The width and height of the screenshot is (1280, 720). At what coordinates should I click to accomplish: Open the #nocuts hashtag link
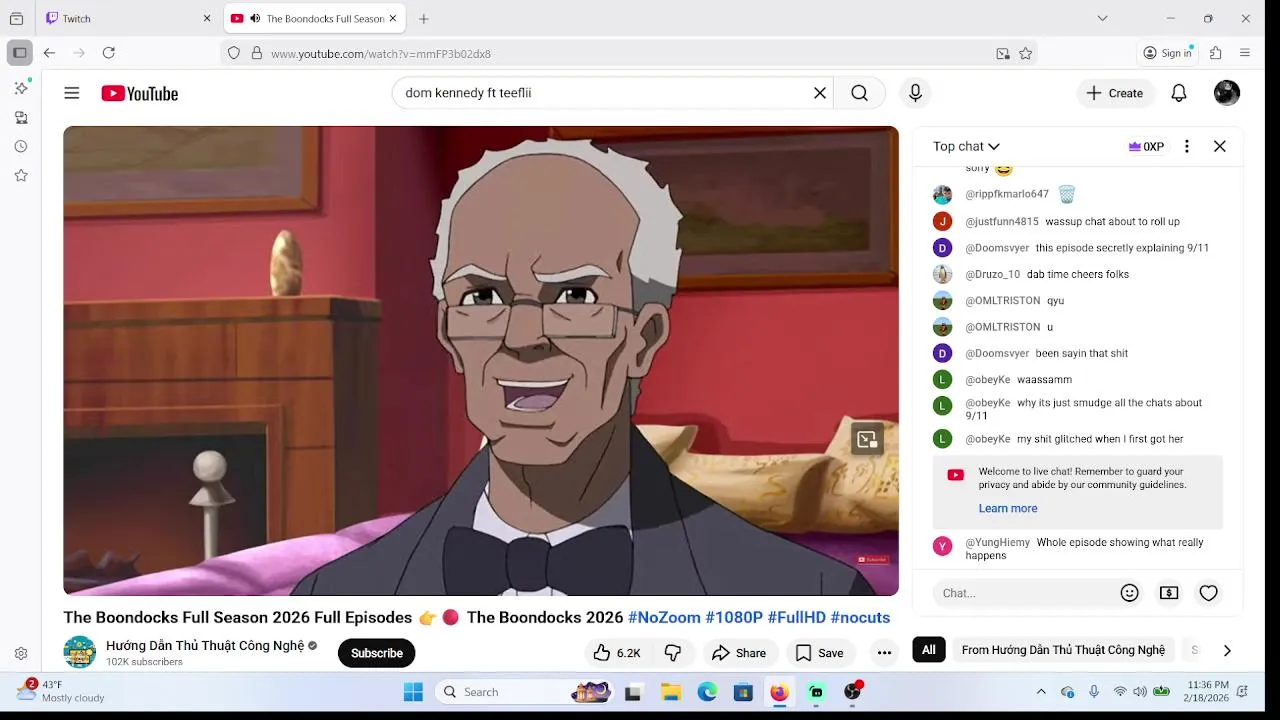pyautogui.click(x=860, y=617)
